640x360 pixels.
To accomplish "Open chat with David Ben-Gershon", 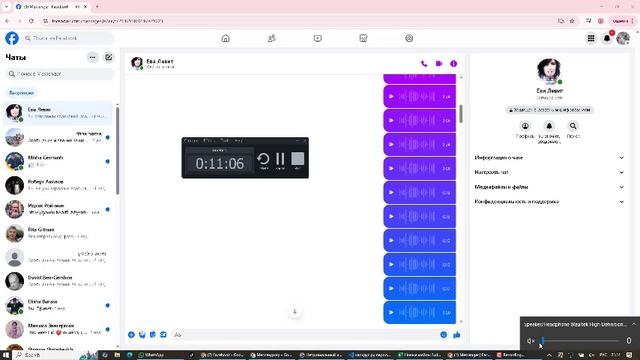I will click(x=58, y=281).
